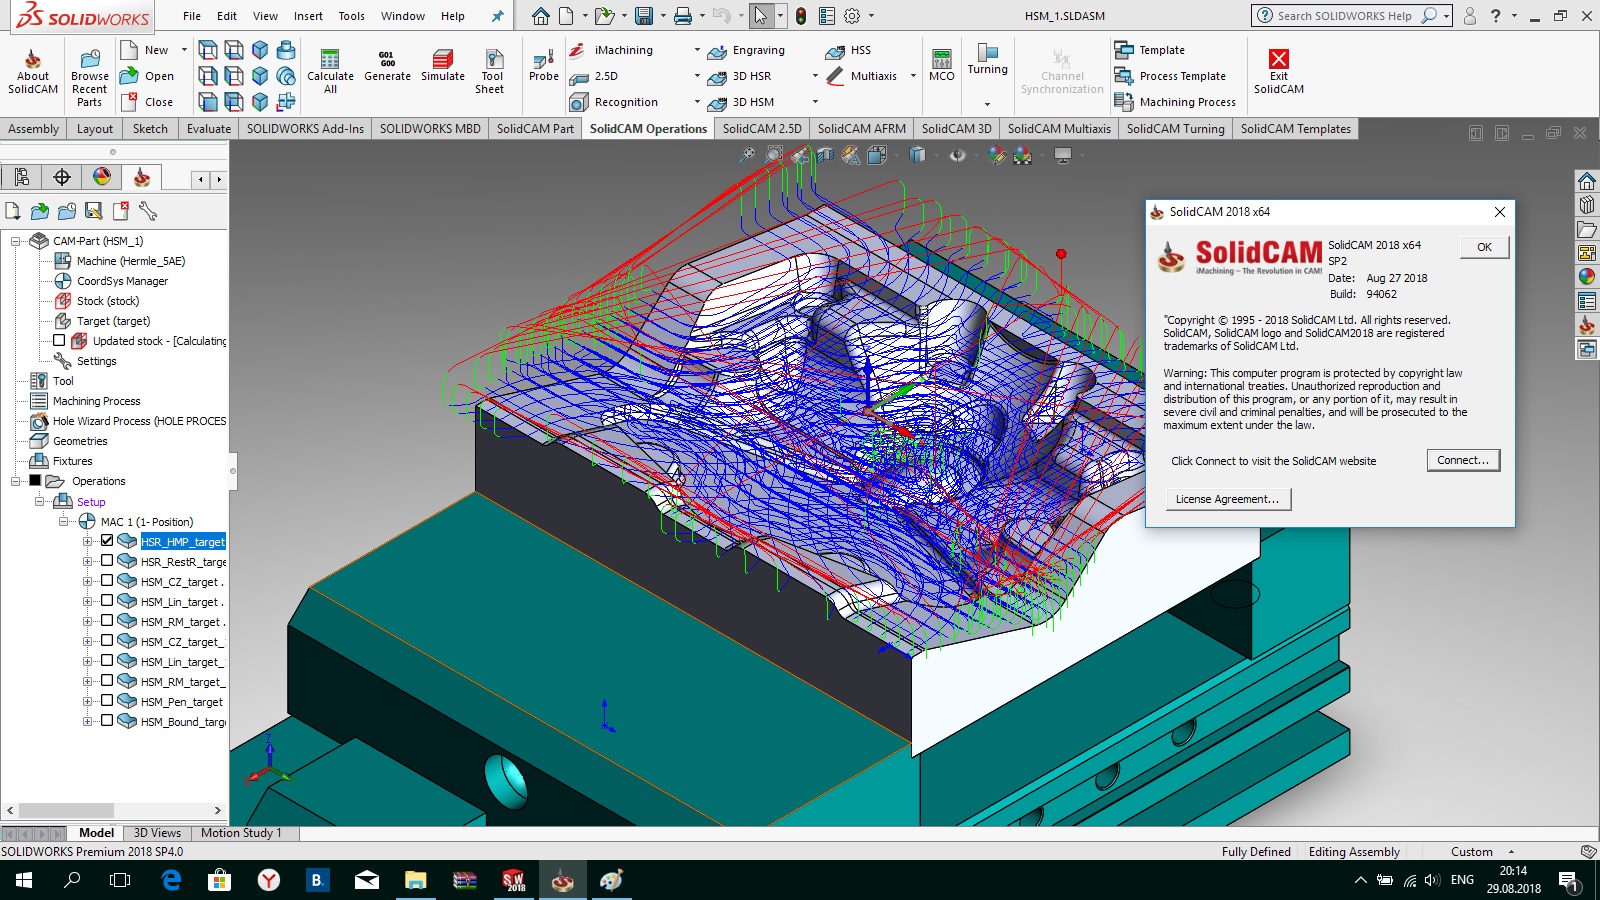1600x900 pixels.
Task: Uncheck HSR_HMP_target operation checkbox
Action: (107, 541)
